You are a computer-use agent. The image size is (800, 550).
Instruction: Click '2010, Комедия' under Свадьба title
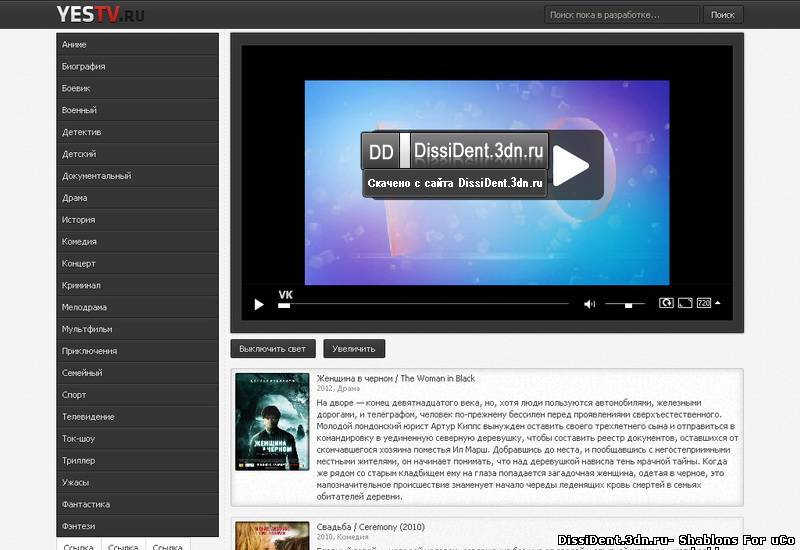click(342, 537)
